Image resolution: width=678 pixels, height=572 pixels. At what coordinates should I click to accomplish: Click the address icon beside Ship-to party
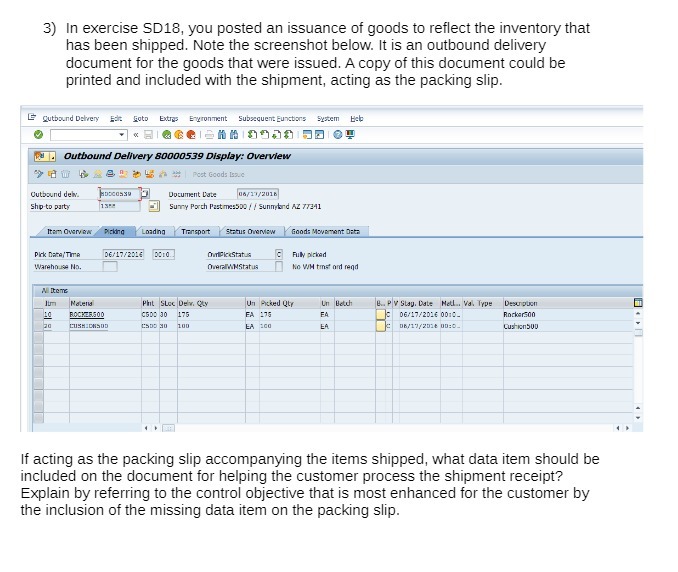pyautogui.click(x=154, y=206)
